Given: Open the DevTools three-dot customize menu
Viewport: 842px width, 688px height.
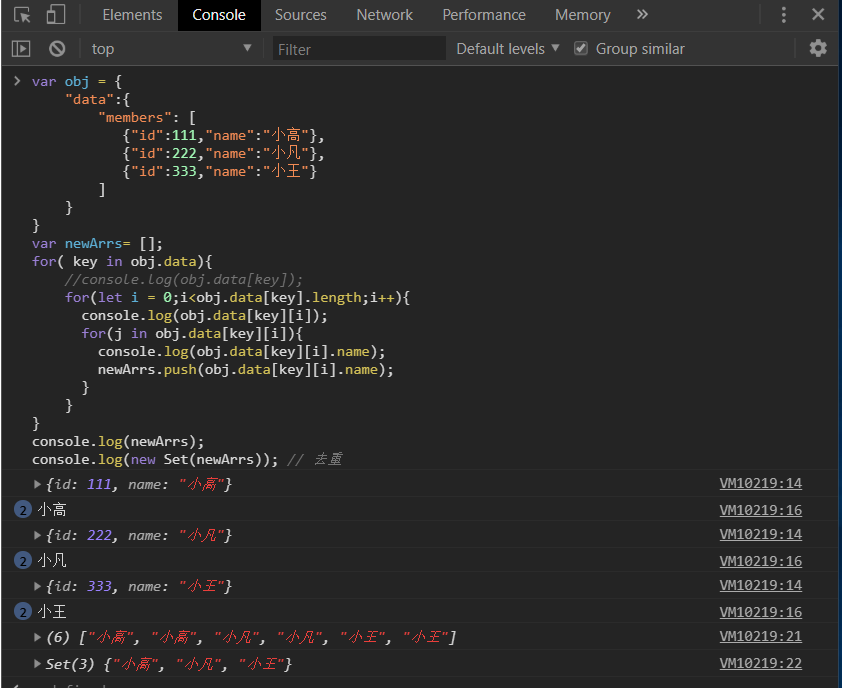Looking at the screenshot, I should [783, 15].
